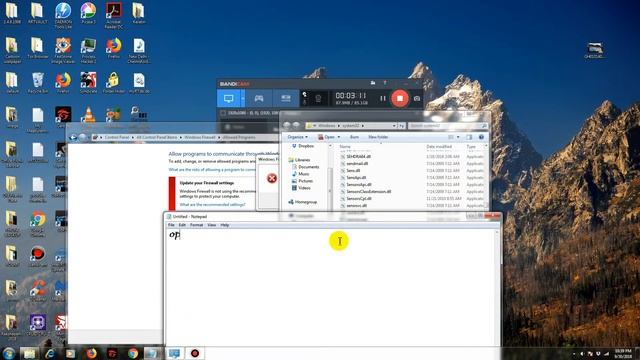640x360 pixels.
Task: Open Explorer help icon
Action: point(481,137)
